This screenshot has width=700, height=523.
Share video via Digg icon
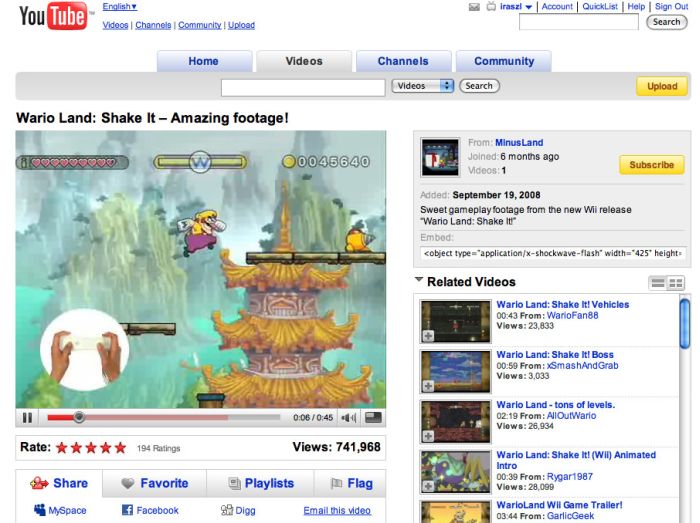pos(227,510)
